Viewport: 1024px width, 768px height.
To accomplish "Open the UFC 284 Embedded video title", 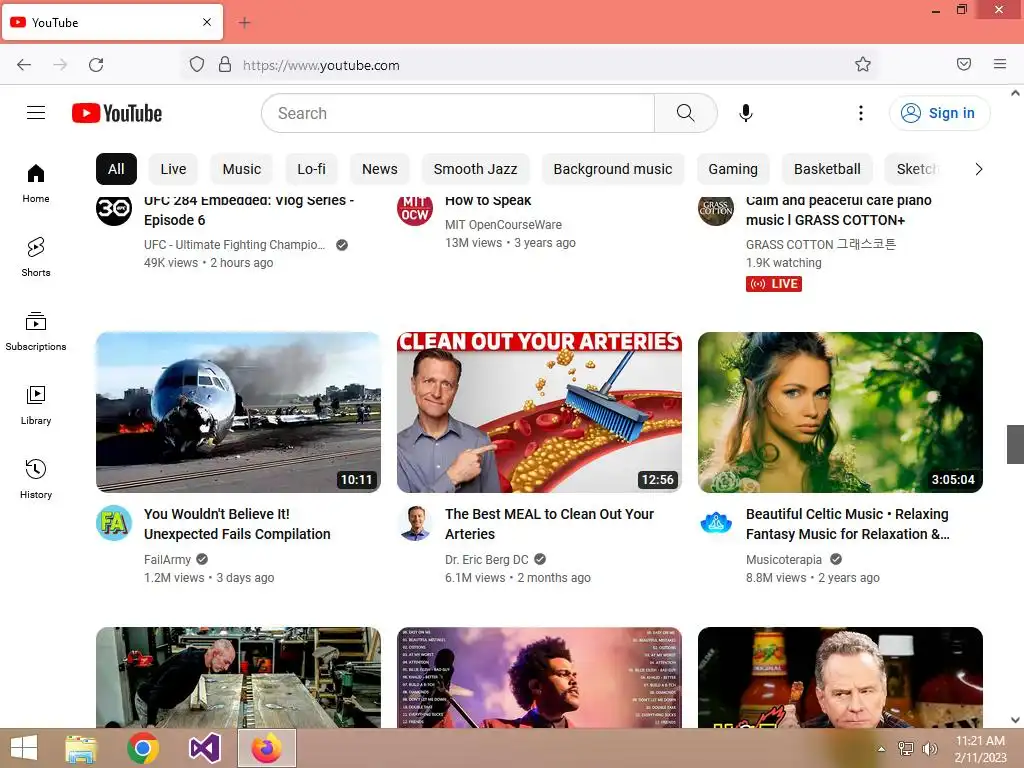I will coord(249,210).
